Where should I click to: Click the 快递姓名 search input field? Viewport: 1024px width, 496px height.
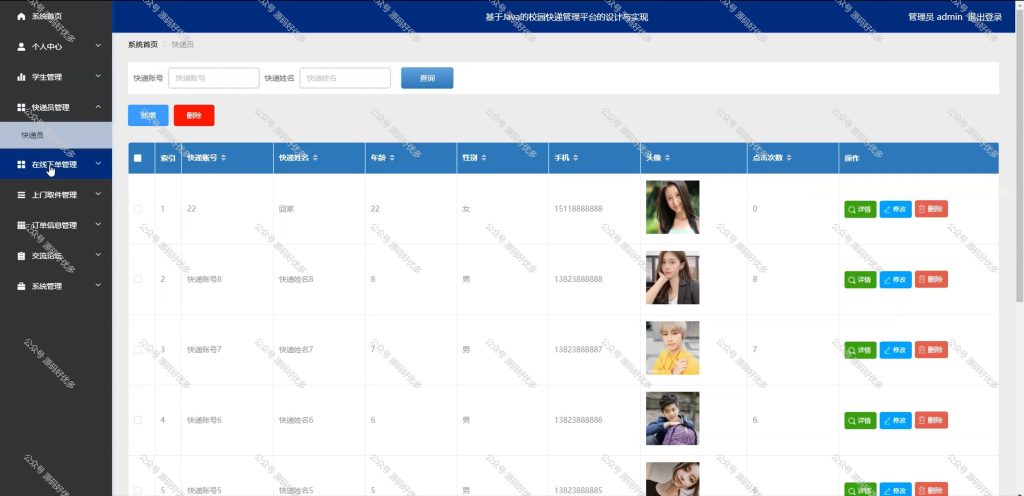(345, 78)
